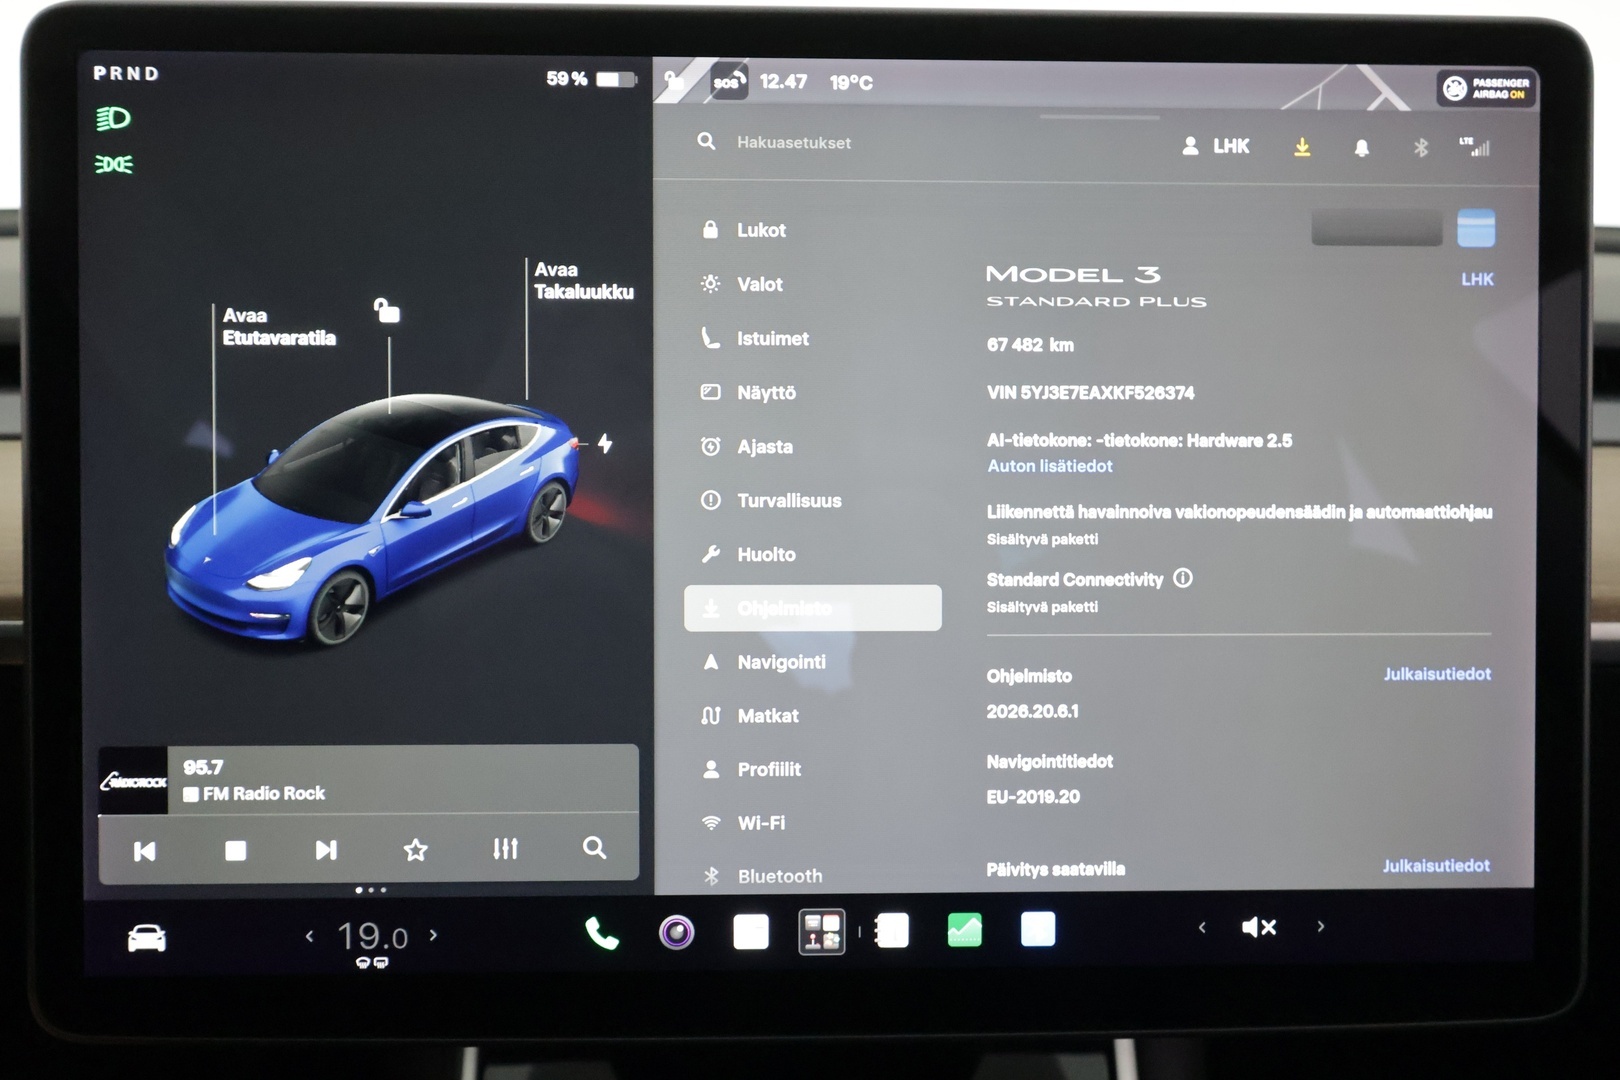This screenshot has width=1620, height=1080.
Task: Lower volume with left chevron
Action: coord(1202,927)
